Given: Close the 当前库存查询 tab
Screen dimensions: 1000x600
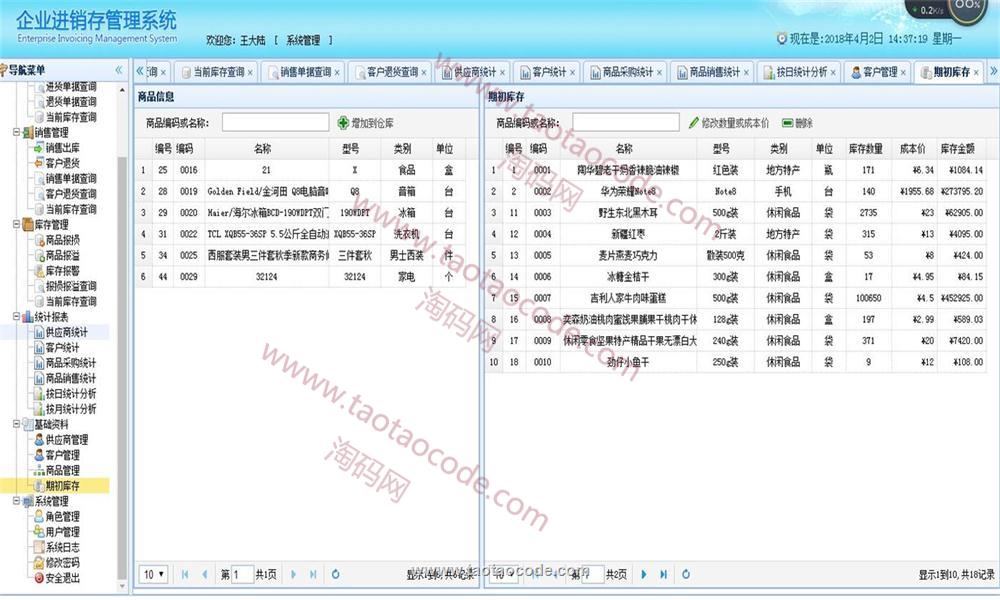Looking at the screenshot, I should (250, 72).
